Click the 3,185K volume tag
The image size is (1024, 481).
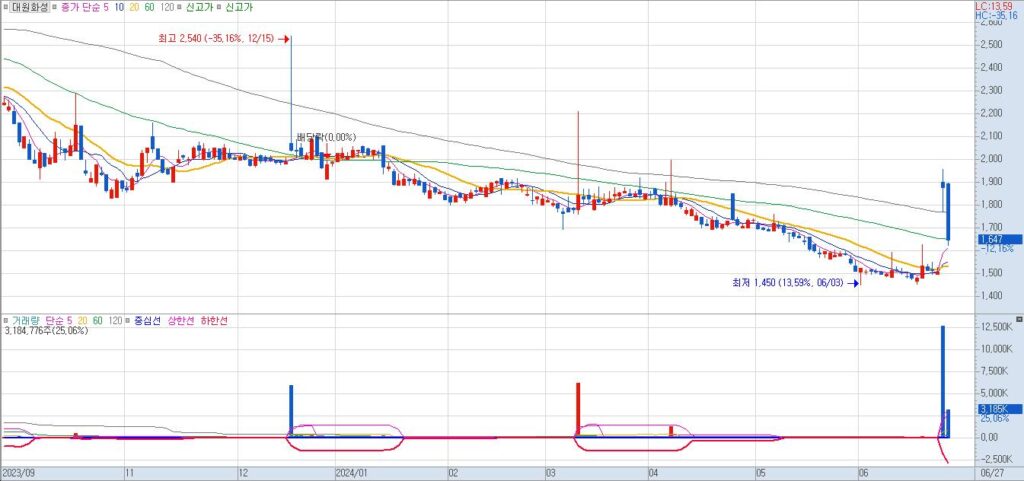point(1000,409)
